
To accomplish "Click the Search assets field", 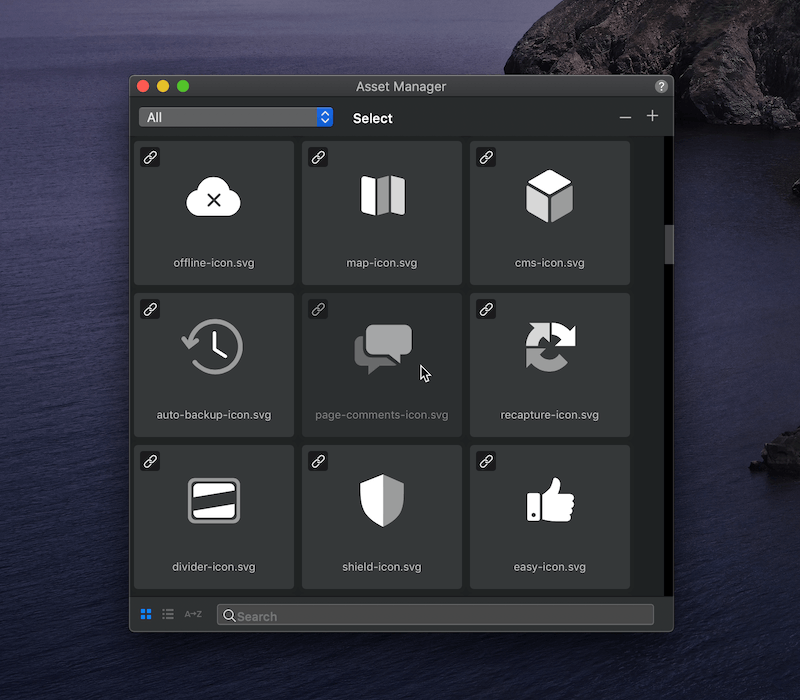I will [x=435, y=615].
